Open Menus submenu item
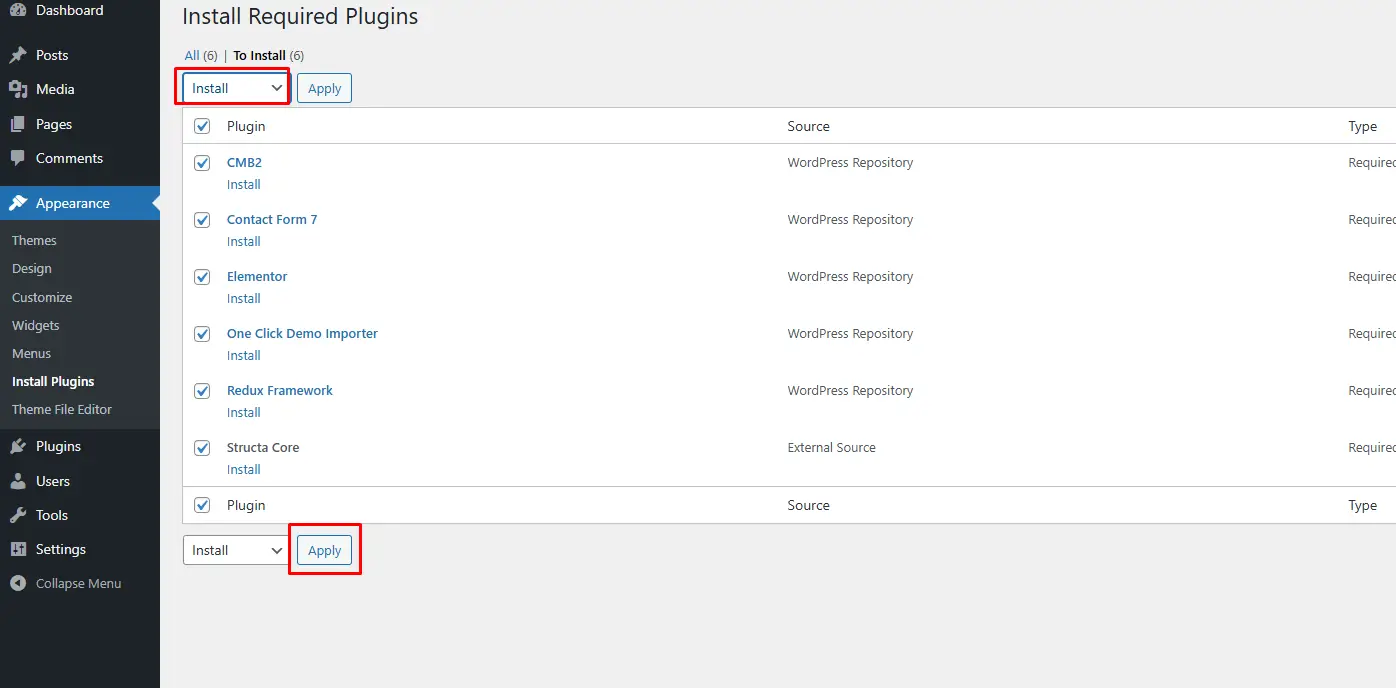 click(31, 353)
